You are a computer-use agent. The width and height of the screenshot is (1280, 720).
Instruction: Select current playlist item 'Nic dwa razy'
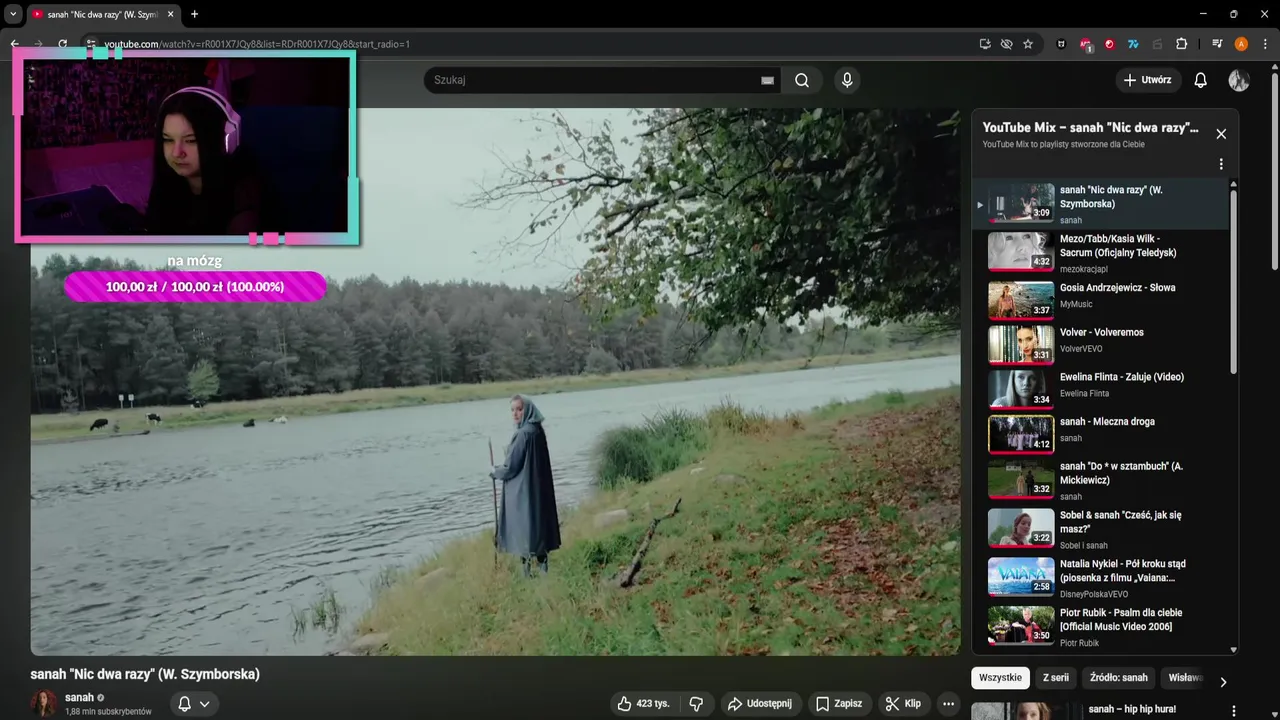coord(1100,204)
